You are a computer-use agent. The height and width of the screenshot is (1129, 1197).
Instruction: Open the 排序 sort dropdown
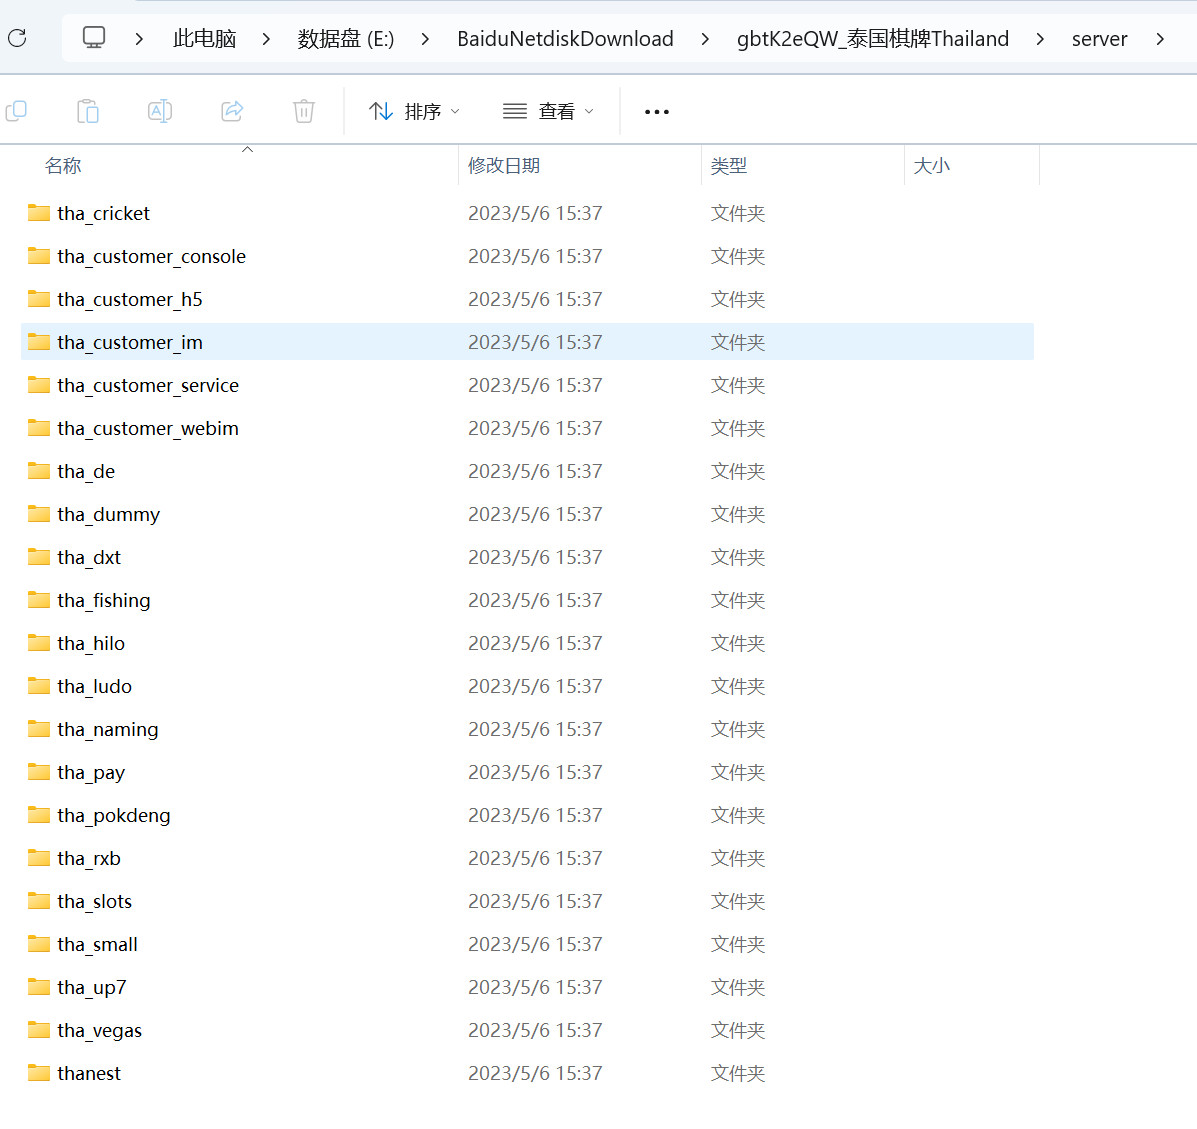click(414, 111)
